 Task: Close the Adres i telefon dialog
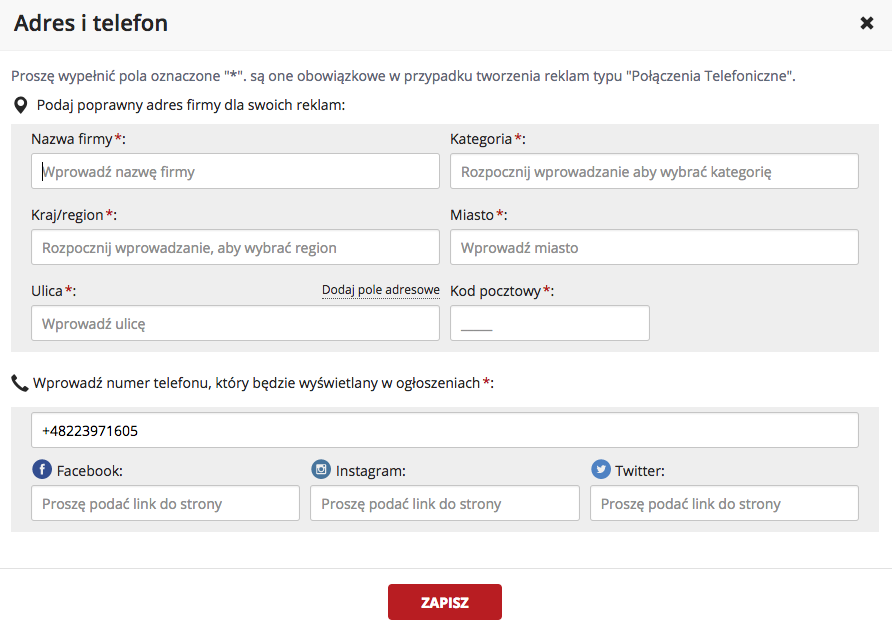(x=866, y=23)
